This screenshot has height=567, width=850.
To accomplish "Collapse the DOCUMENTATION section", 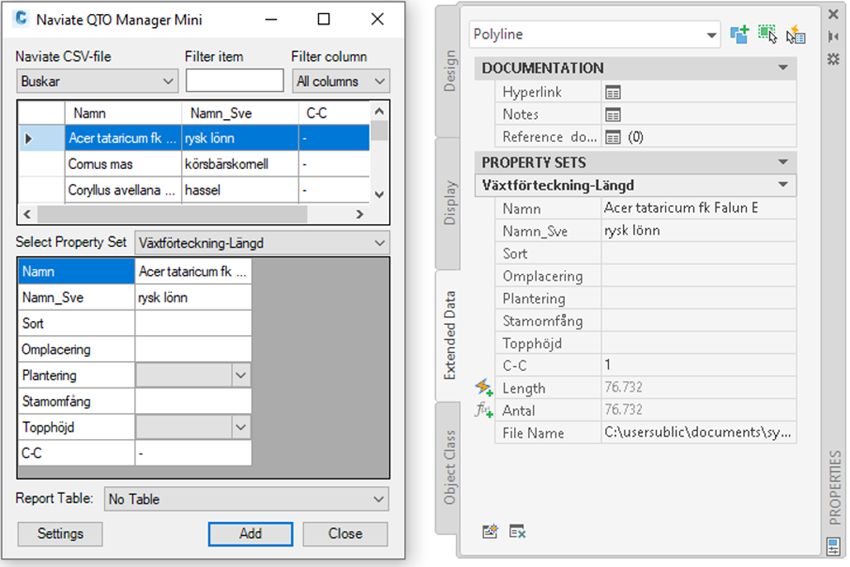I will (x=783, y=68).
